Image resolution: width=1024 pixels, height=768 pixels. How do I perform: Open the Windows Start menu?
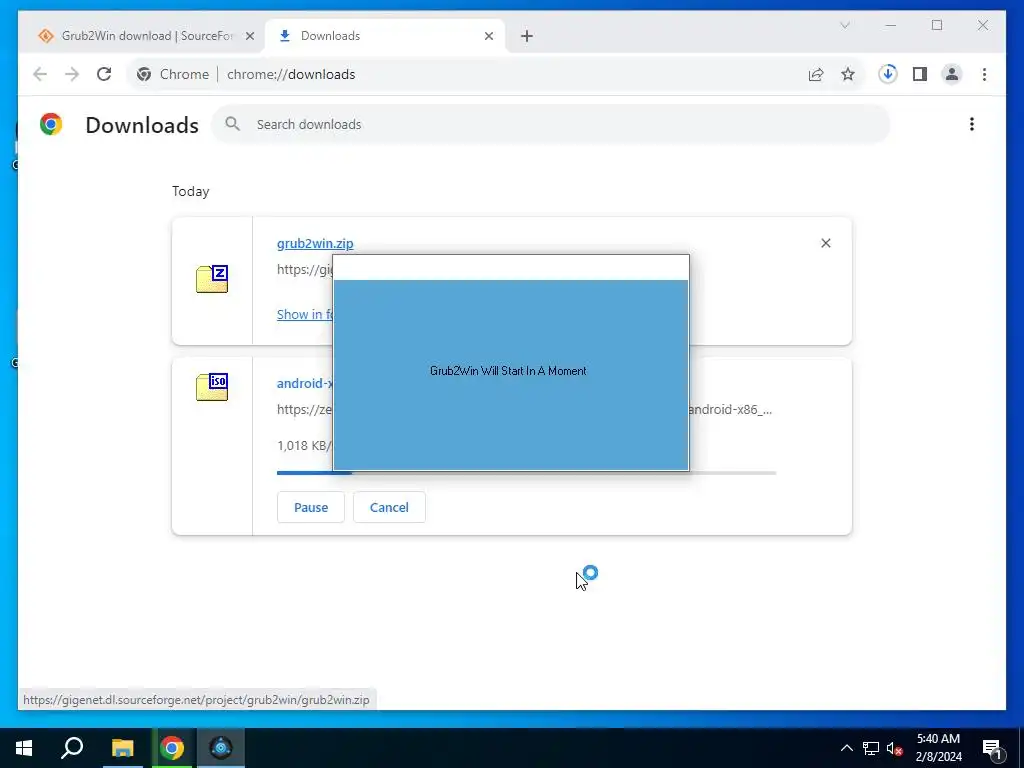point(24,748)
